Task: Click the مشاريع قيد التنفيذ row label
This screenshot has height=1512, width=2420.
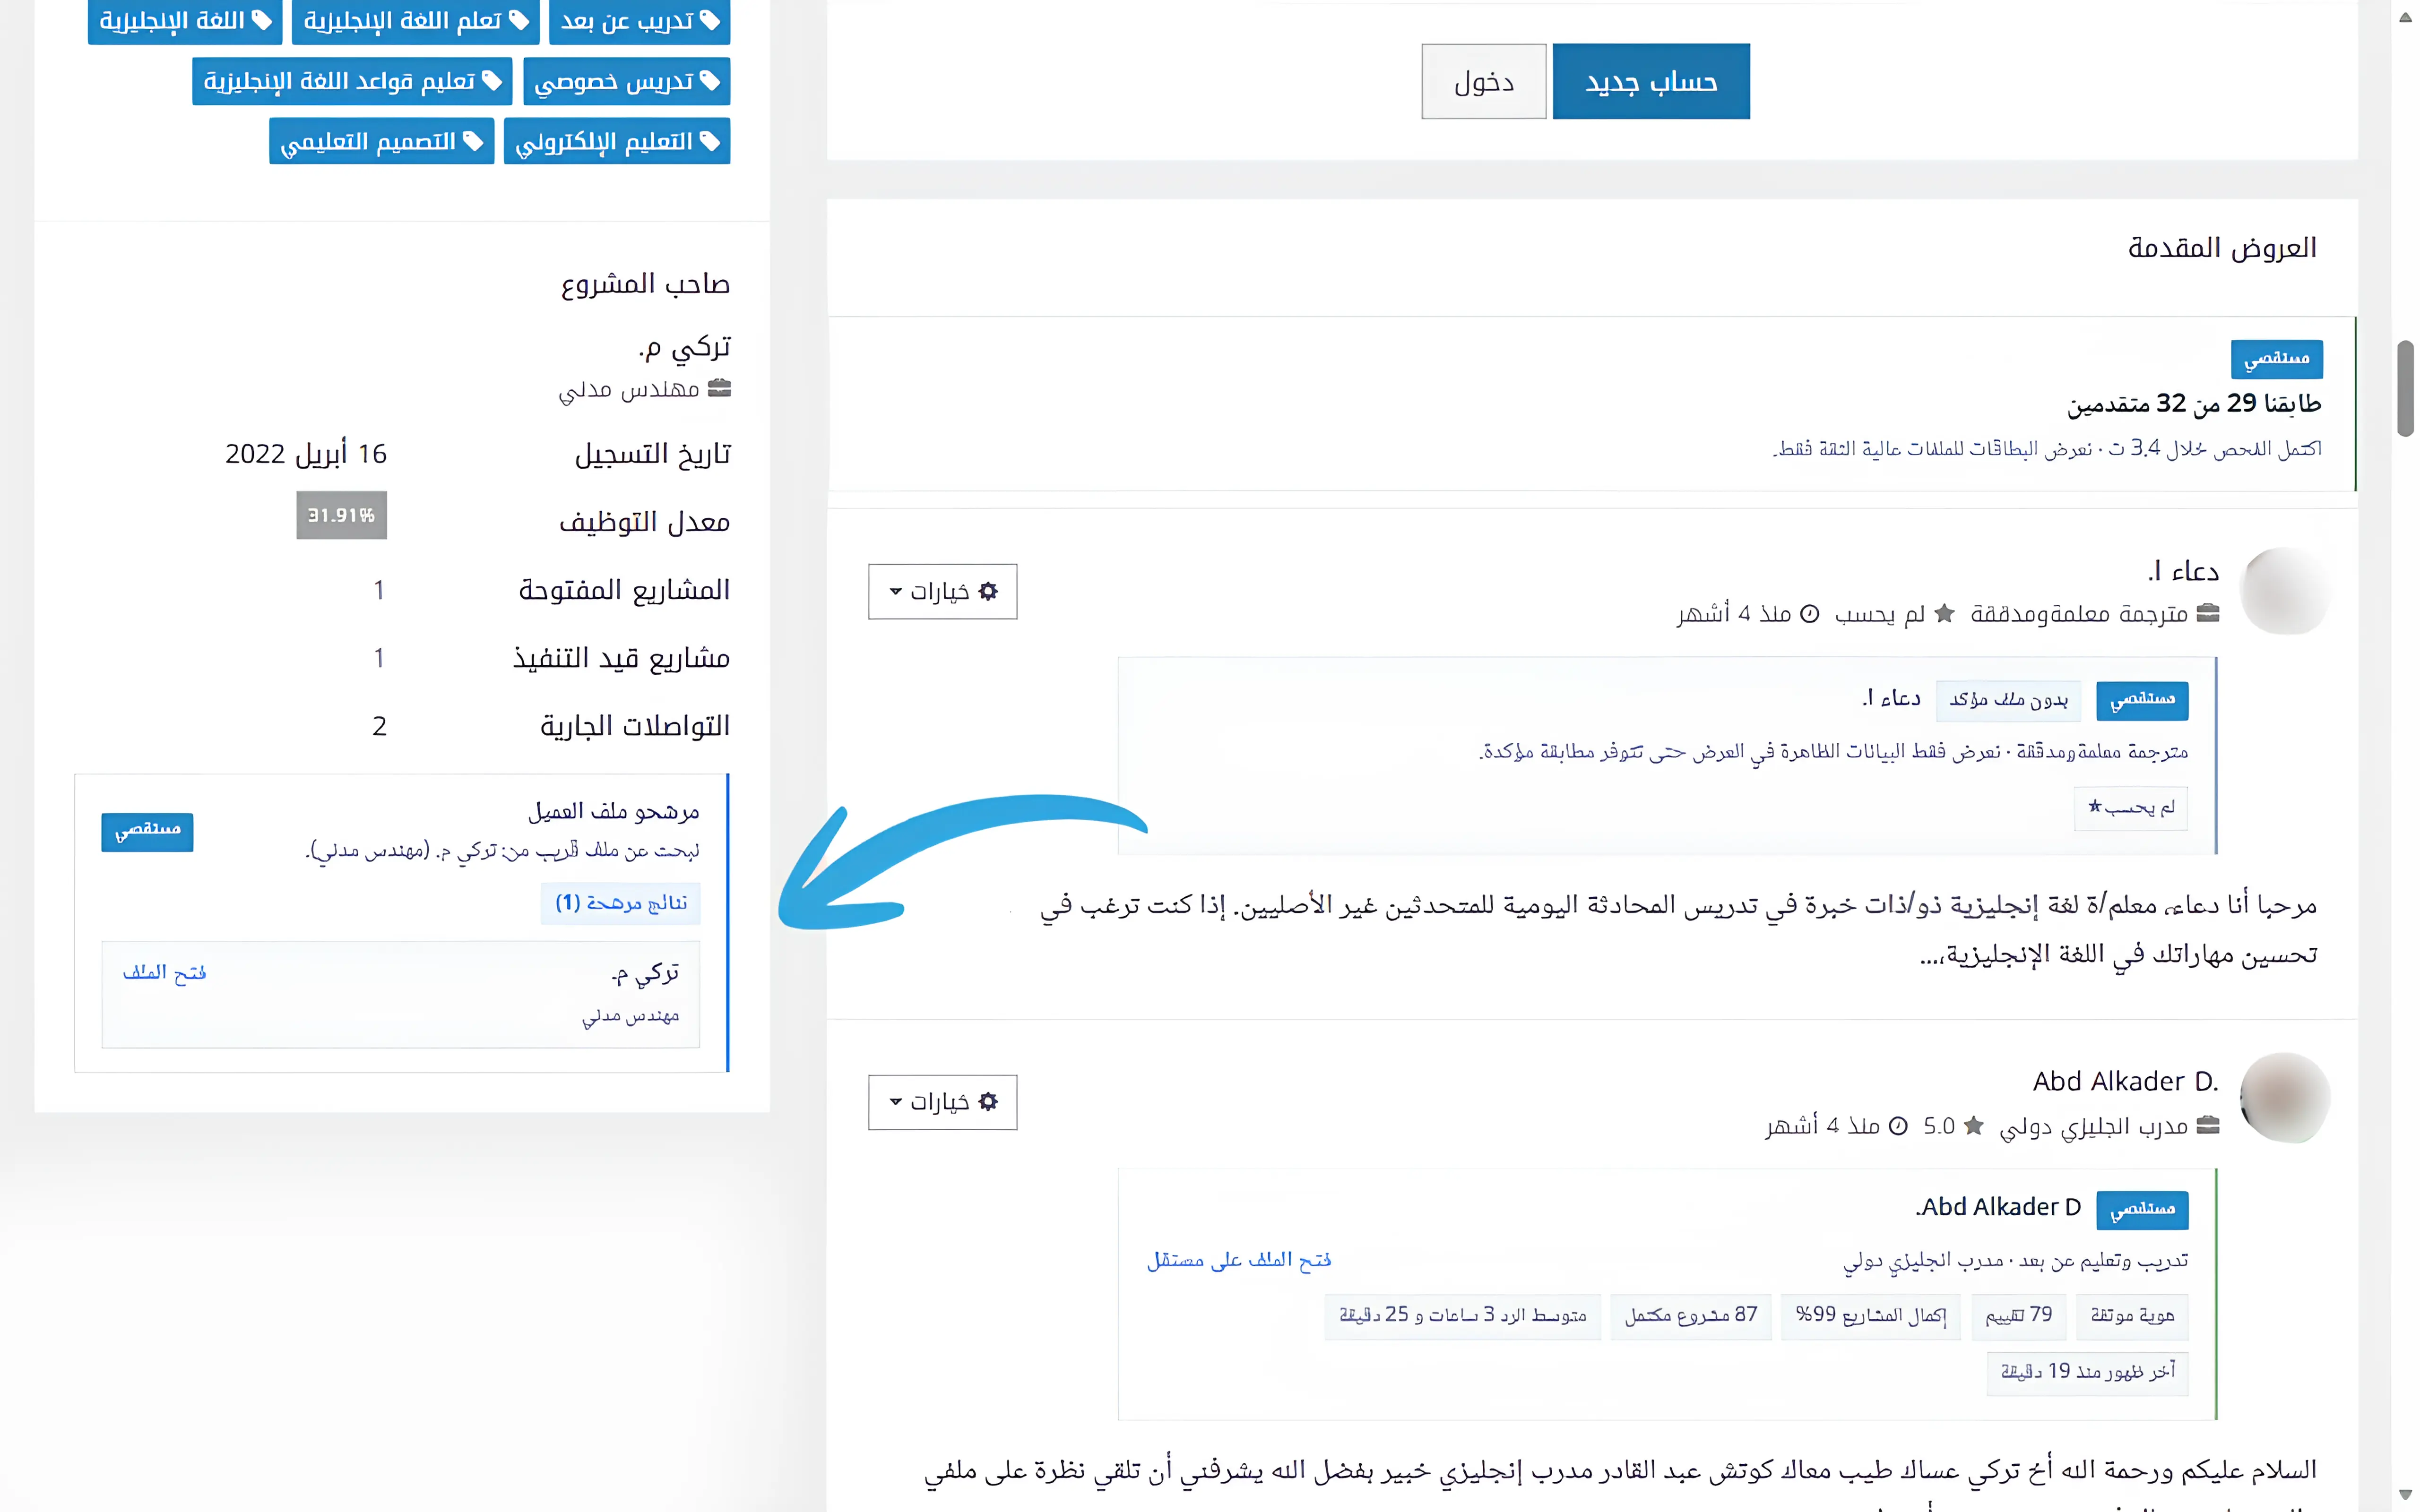Action: (621, 658)
